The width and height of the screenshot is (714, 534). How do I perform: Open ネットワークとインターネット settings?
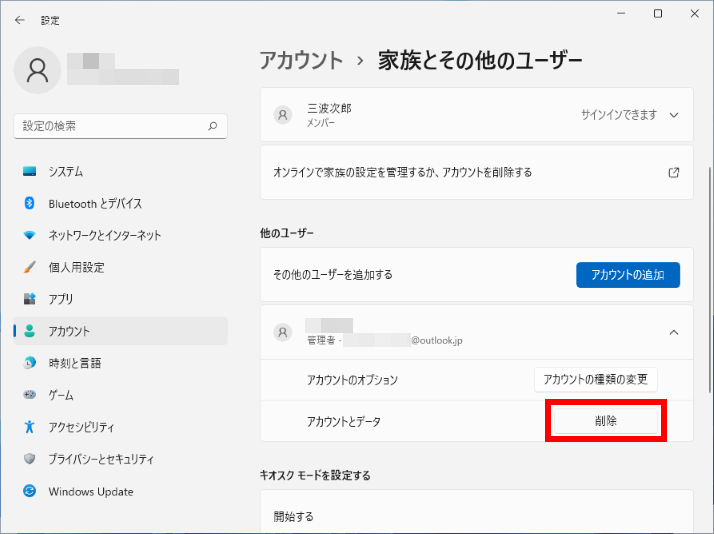coord(121,235)
